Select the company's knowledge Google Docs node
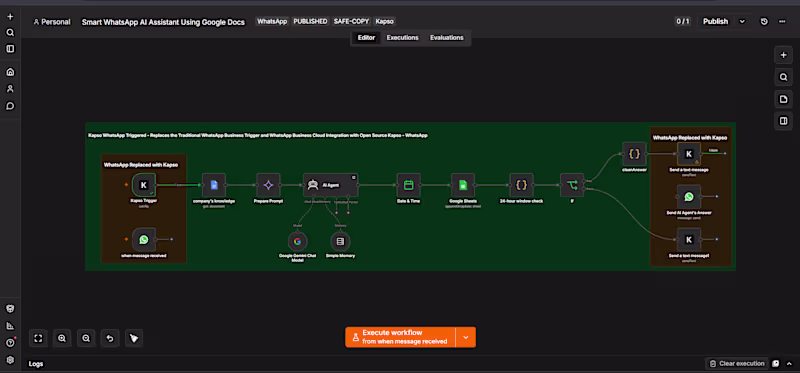 [214, 185]
